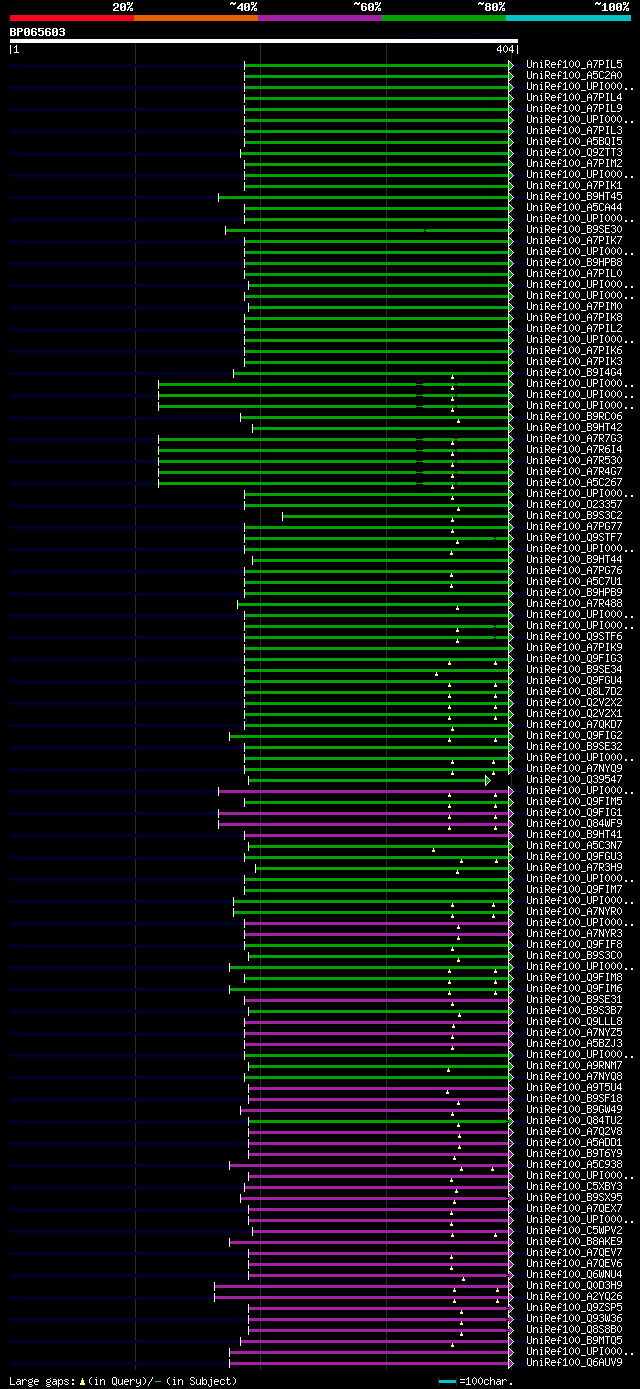
Task: Select the UniRef100_B9HT42 hit
Action: pos(574,427)
